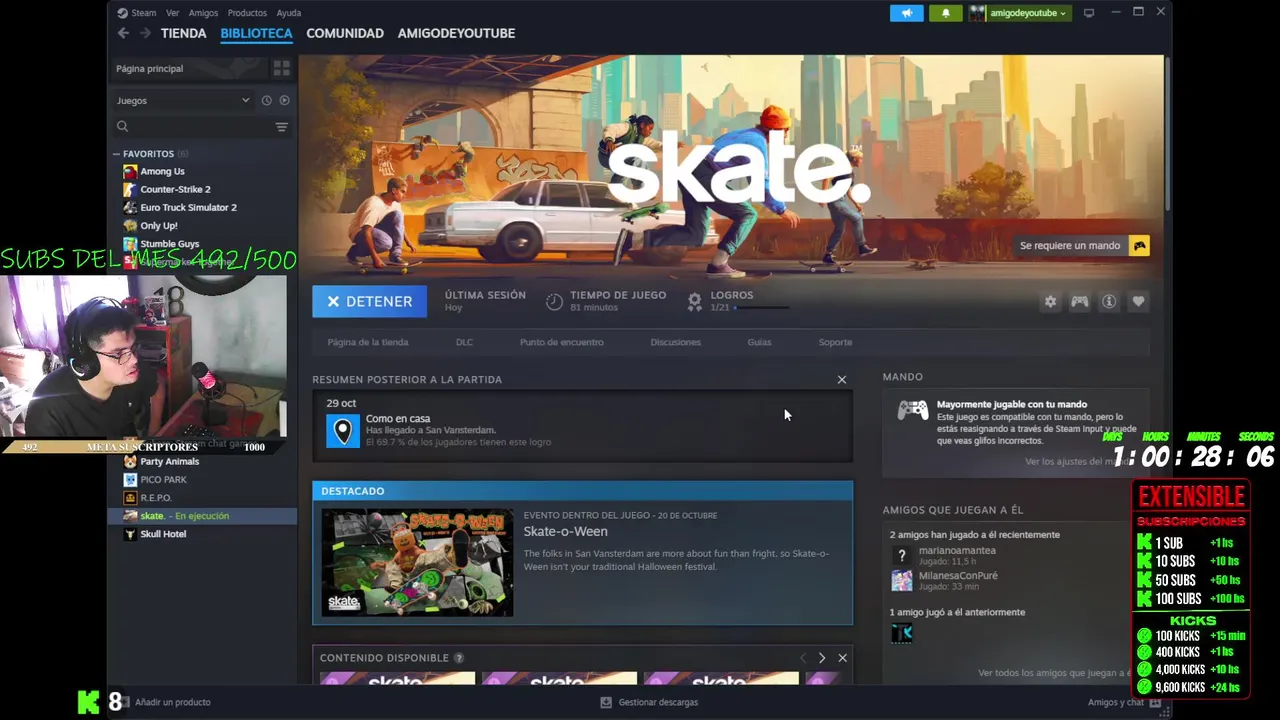The height and width of the screenshot is (720, 1280).
Task: Open the Ver menu
Action: 173,13
